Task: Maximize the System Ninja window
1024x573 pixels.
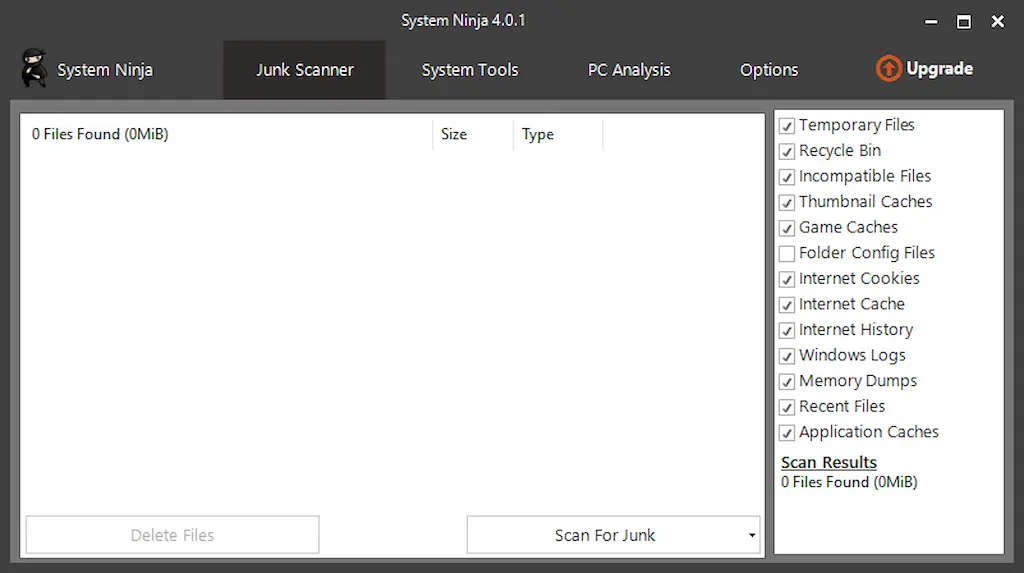Action: point(964,22)
